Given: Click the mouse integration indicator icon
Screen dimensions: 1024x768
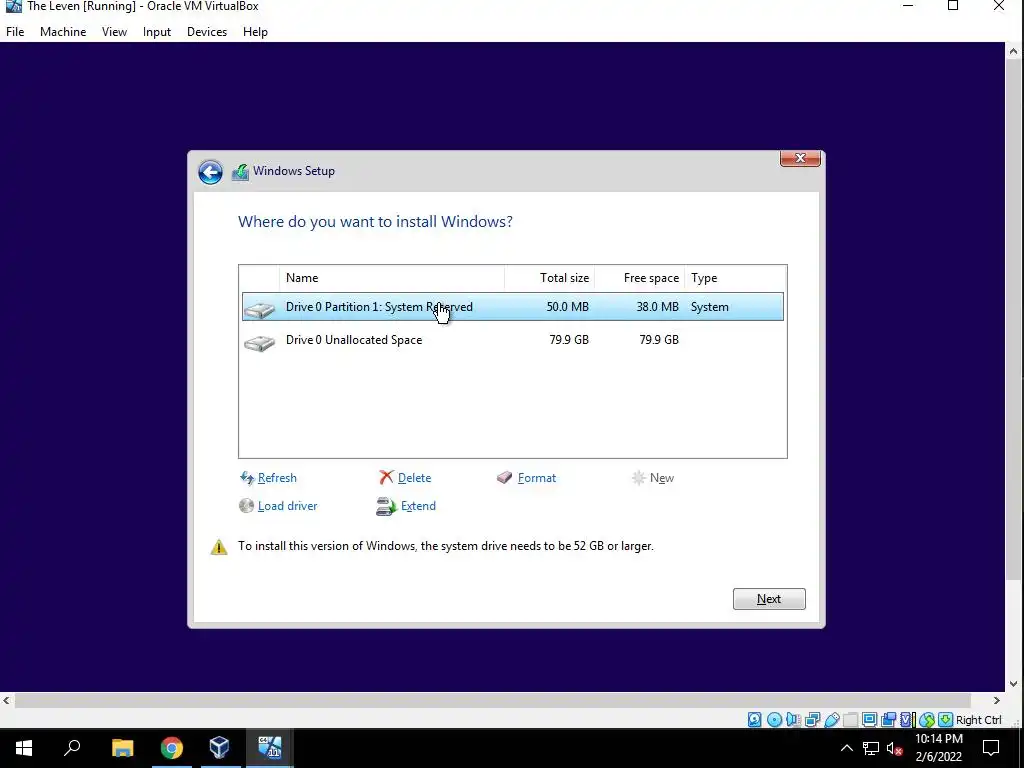Looking at the screenshot, I should tap(927, 720).
